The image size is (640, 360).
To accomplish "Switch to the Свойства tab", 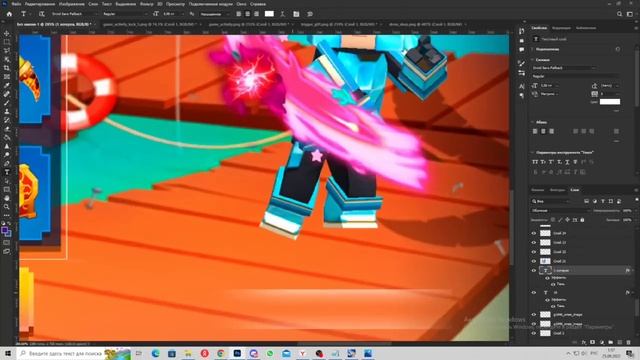I will click(x=539, y=28).
